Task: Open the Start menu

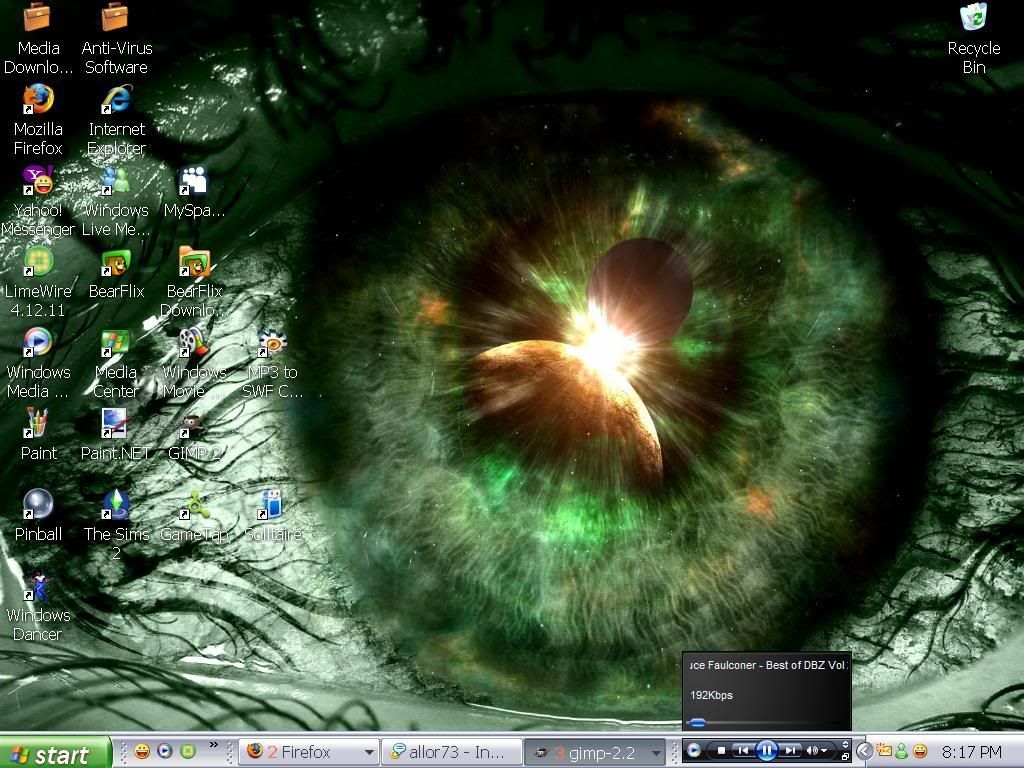Action: [x=55, y=753]
